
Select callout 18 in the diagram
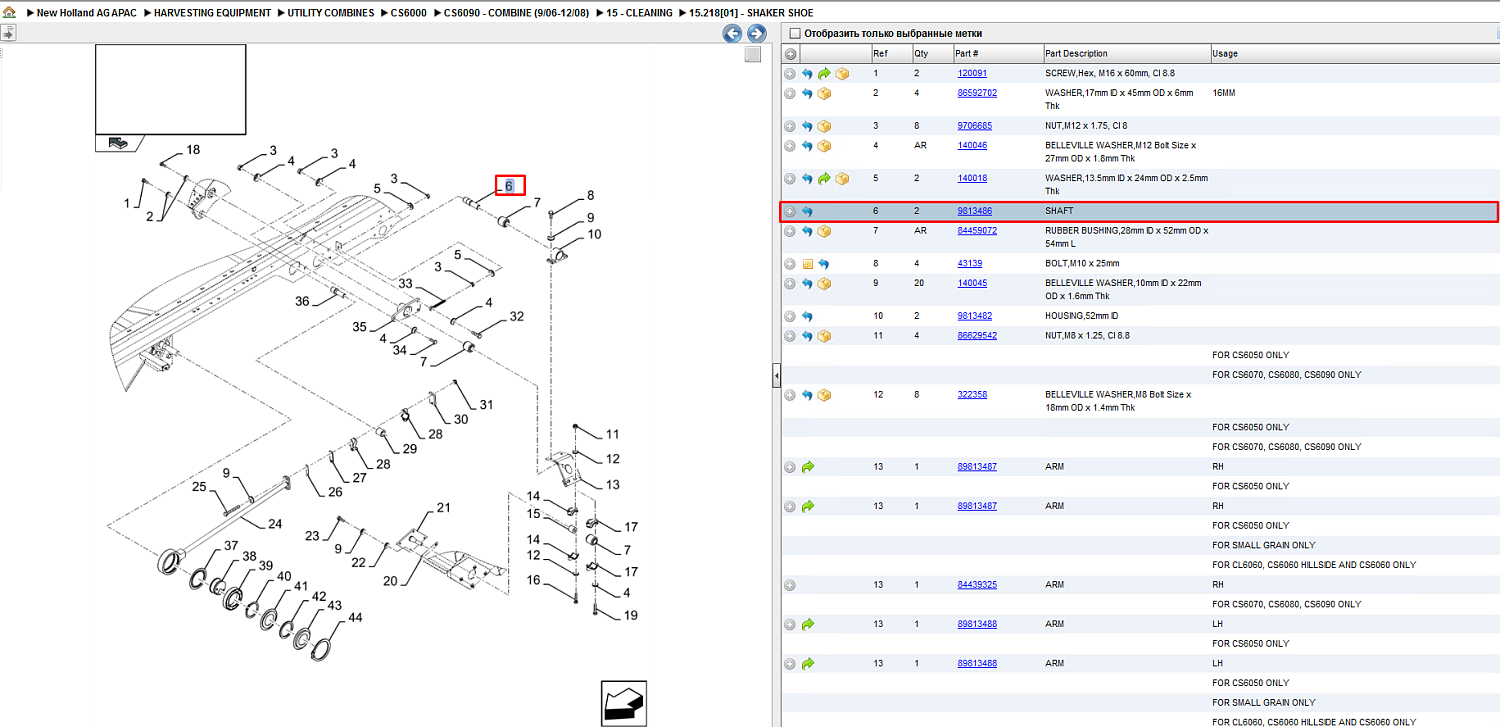point(193,150)
